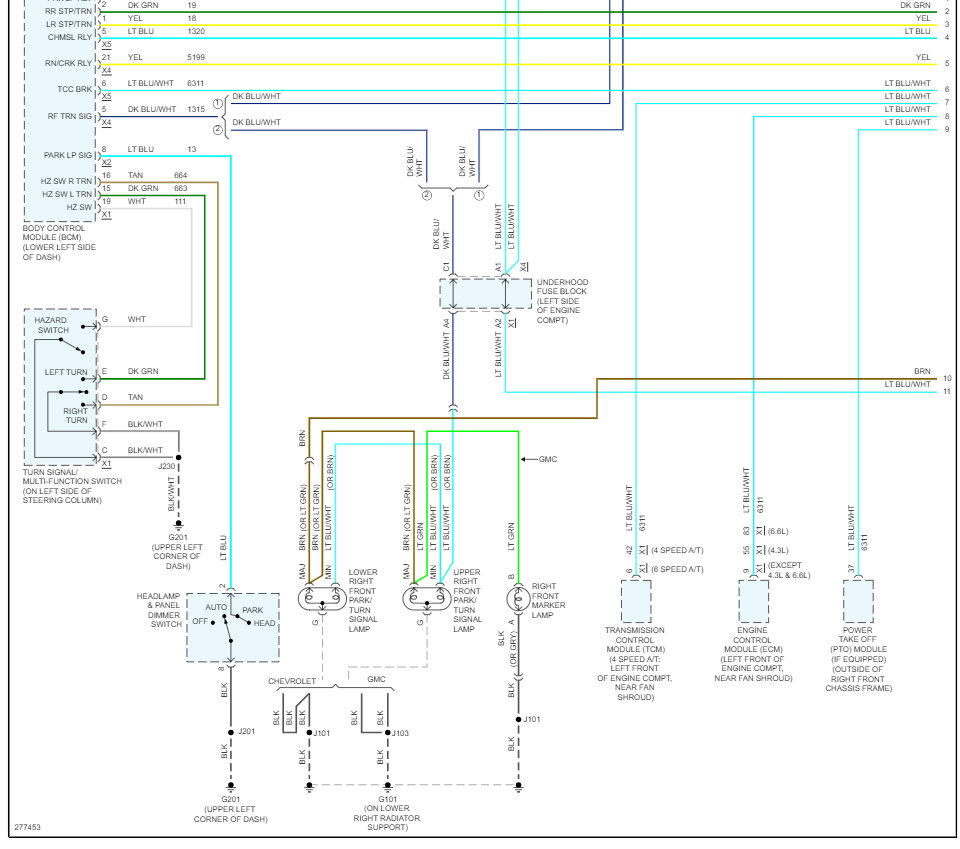Click the BODY CONTROL MODULE (BCM) label
Screen dimensions: 960x849
[x=59, y=242]
